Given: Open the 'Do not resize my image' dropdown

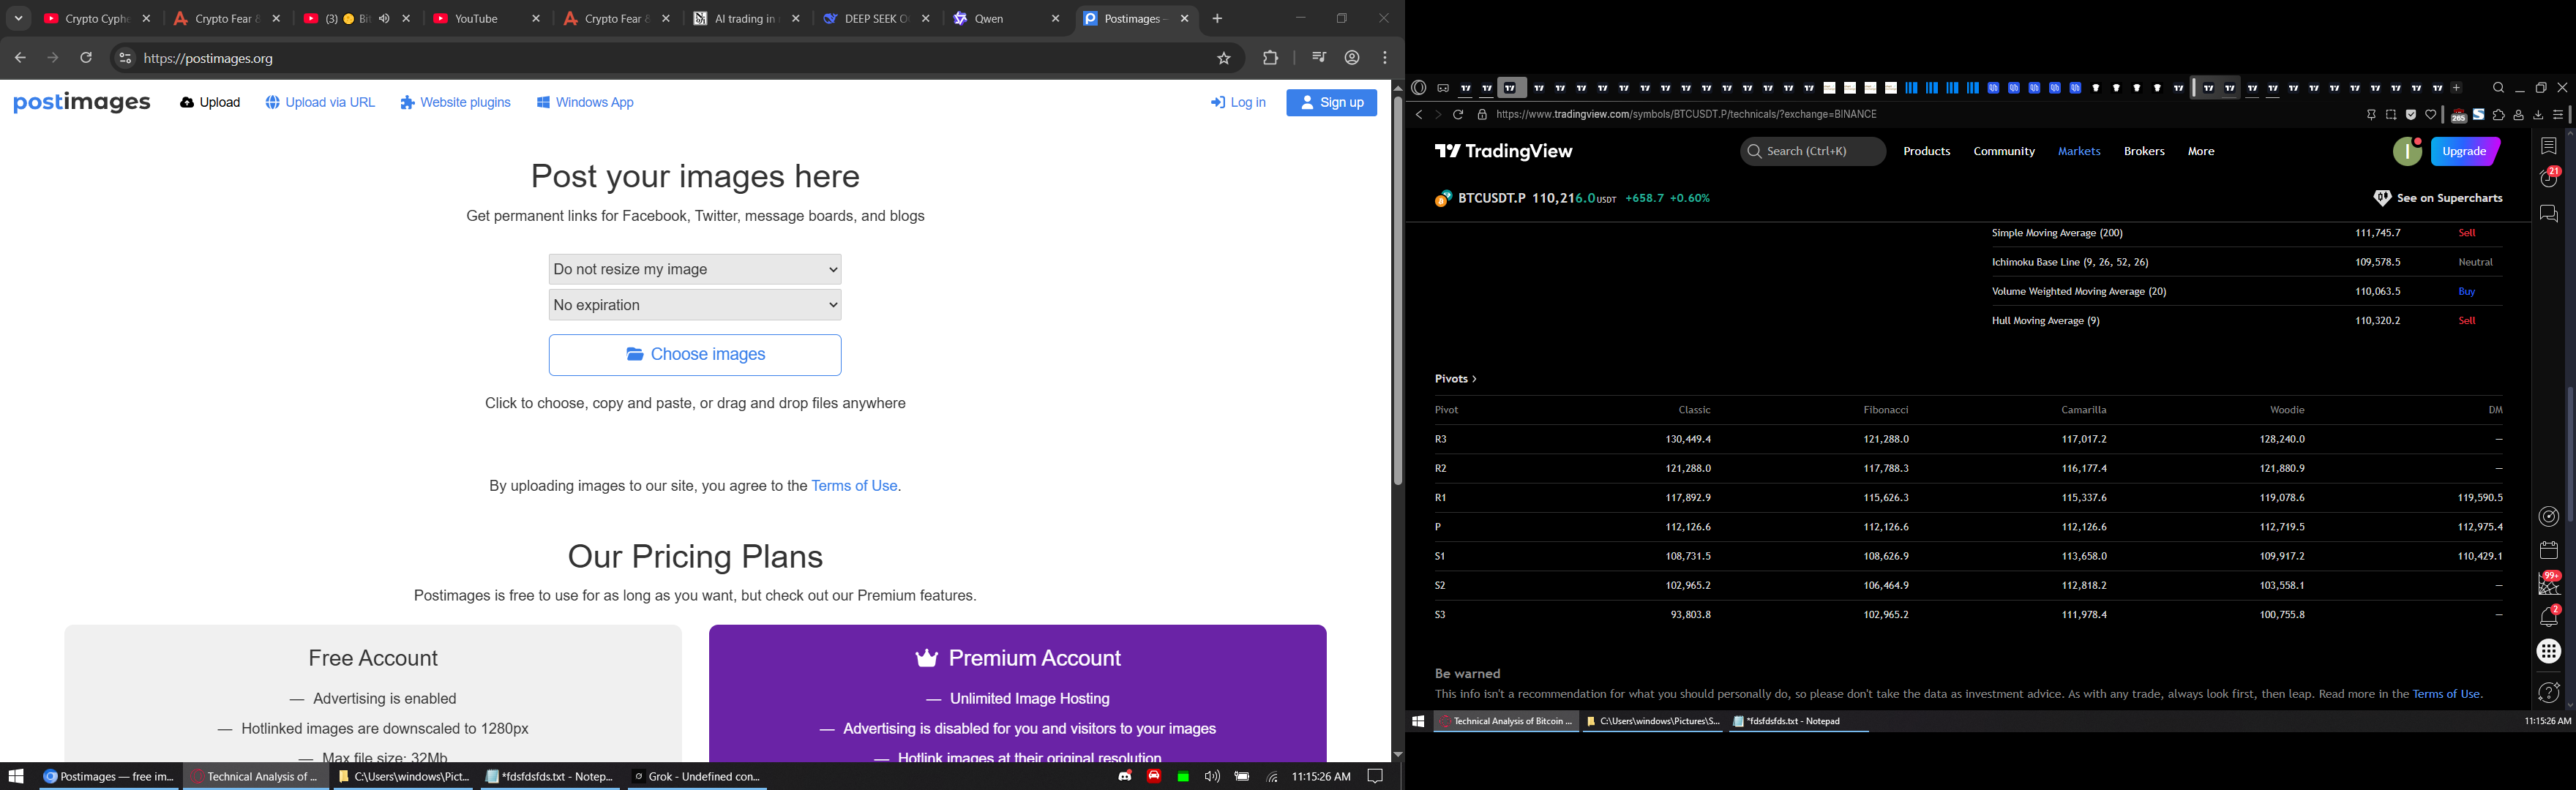Looking at the screenshot, I should (695, 269).
